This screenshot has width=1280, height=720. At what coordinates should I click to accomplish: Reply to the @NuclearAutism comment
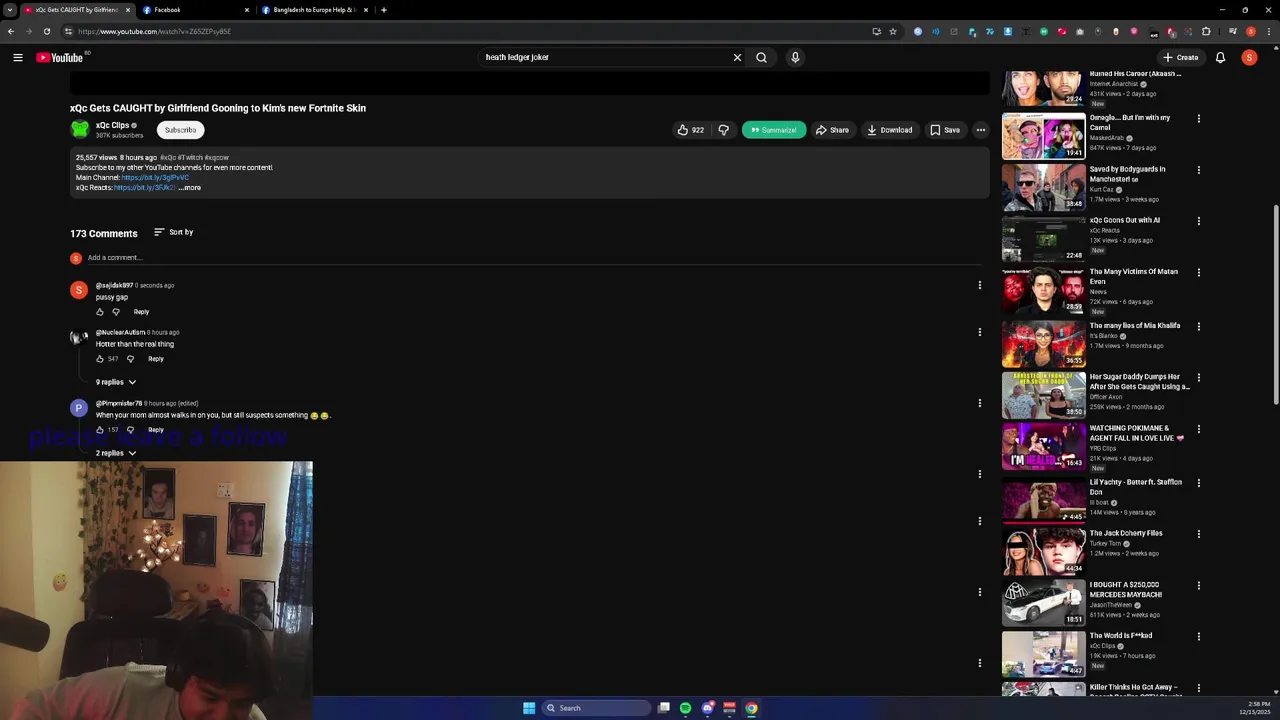coord(156,359)
